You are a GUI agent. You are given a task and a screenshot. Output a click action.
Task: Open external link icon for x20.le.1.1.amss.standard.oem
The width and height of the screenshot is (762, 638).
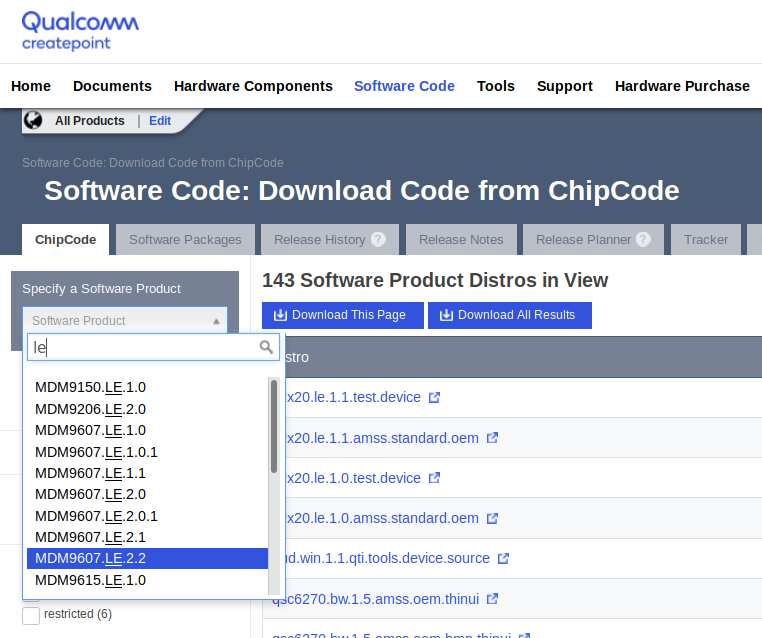[492, 438]
